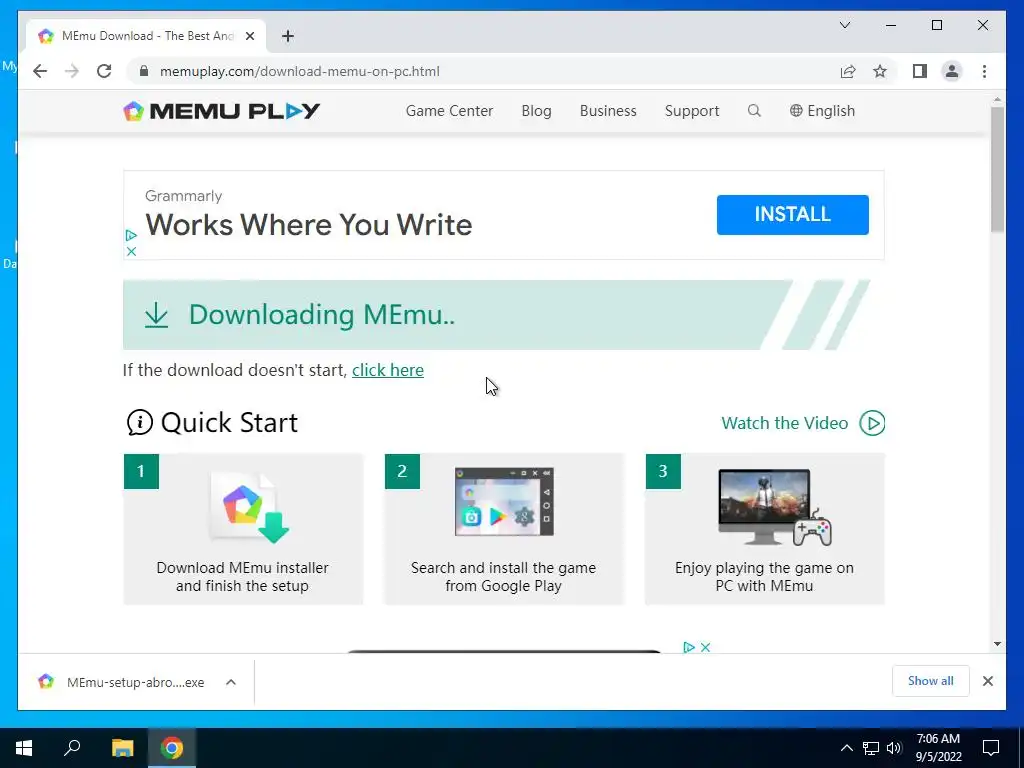
Task: Click the Grammarly ad headline
Action: tap(309, 225)
